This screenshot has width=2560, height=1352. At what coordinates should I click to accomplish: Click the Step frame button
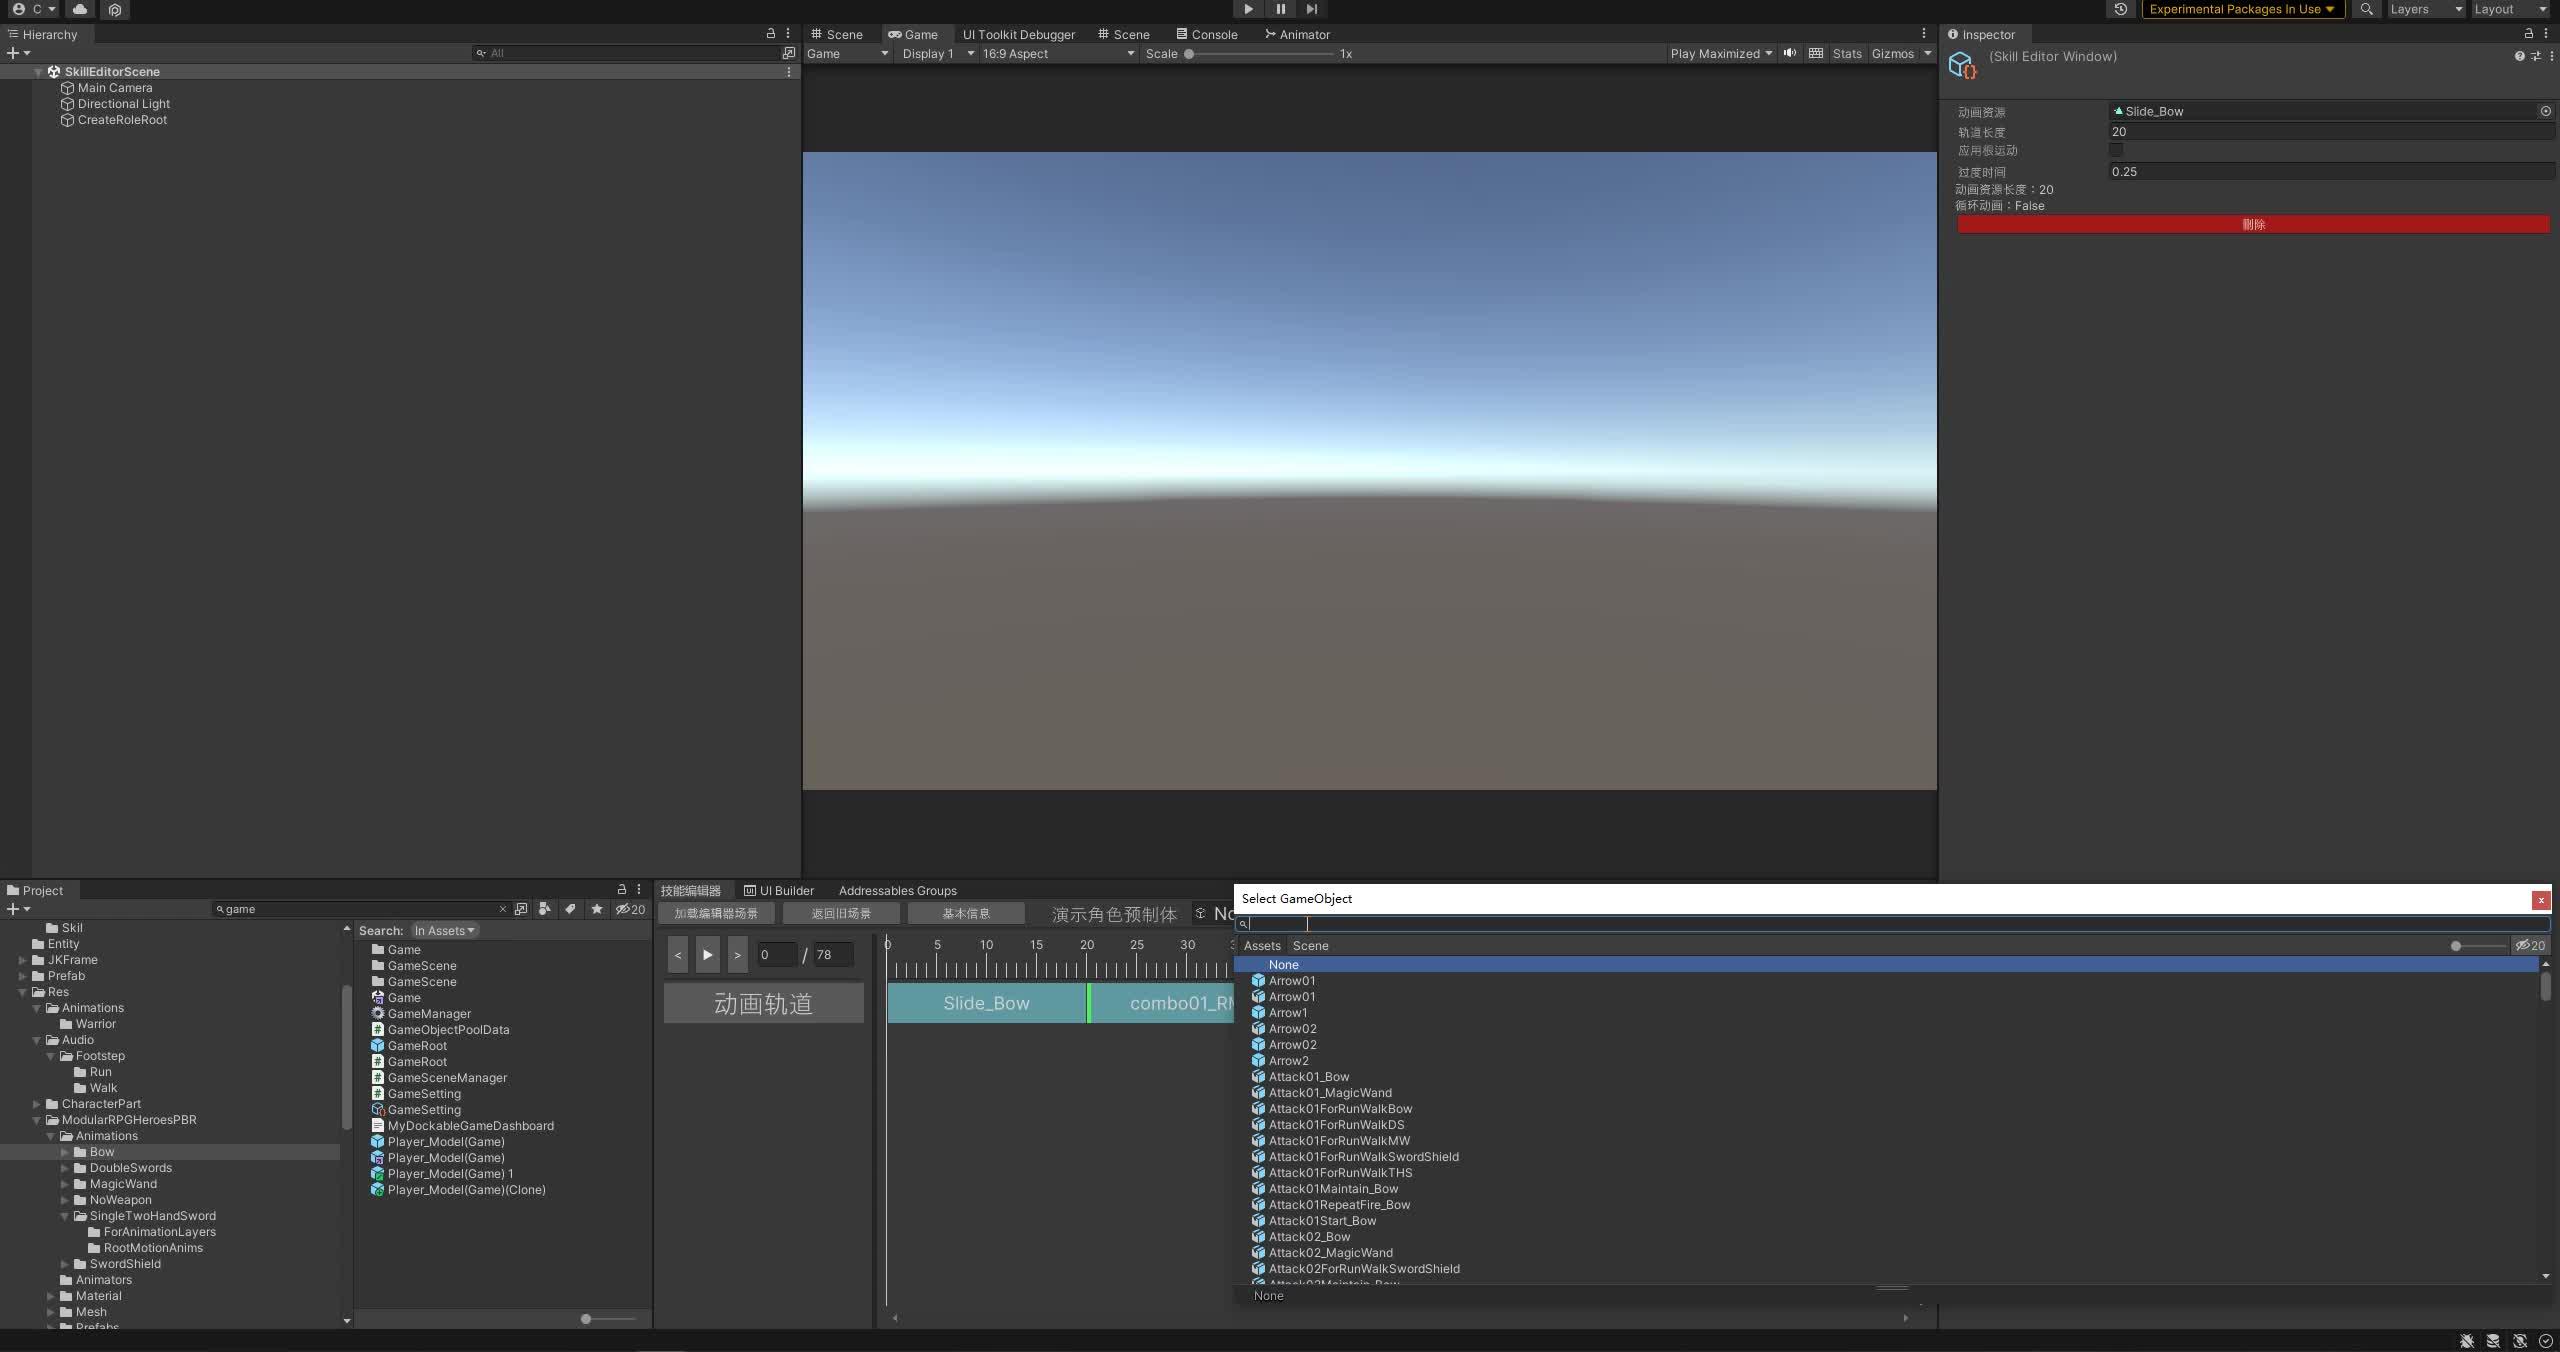click(1312, 9)
